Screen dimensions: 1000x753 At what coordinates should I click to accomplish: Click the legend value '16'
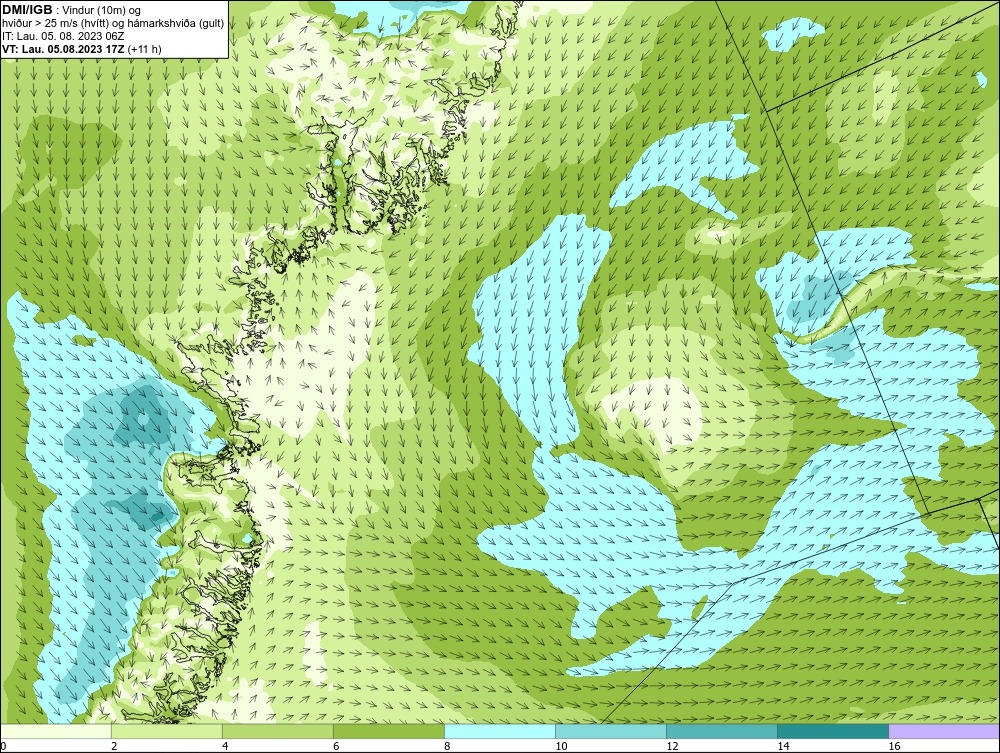(x=894, y=746)
